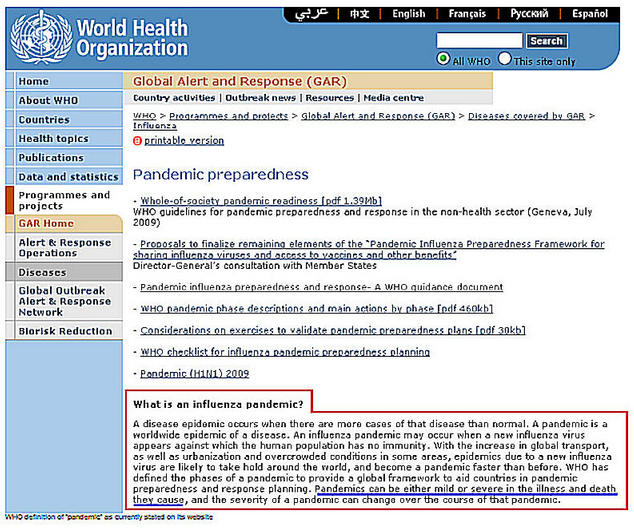The width and height of the screenshot is (634, 528).
Task: Open Proposals to finalize remaining elements link
Action: [x=368, y=249]
